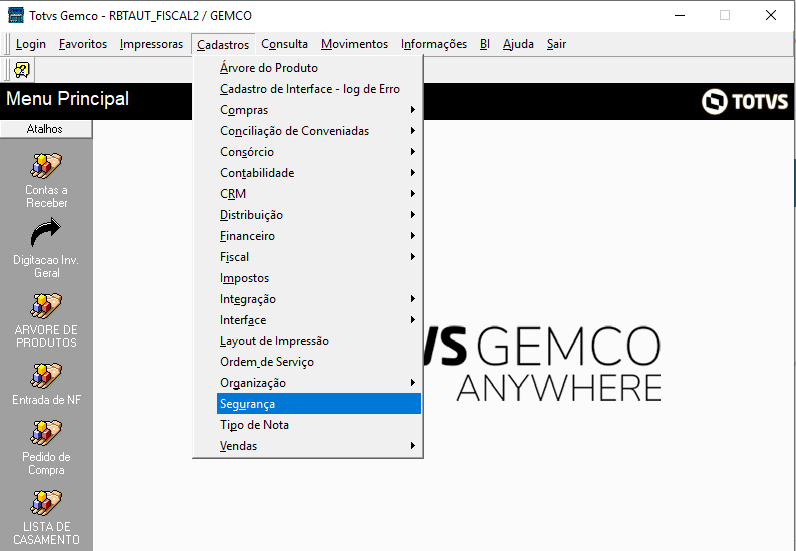796x551 pixels.
Task: Click the Totvs Gemco title bar app icon
Action: [16, 15]
